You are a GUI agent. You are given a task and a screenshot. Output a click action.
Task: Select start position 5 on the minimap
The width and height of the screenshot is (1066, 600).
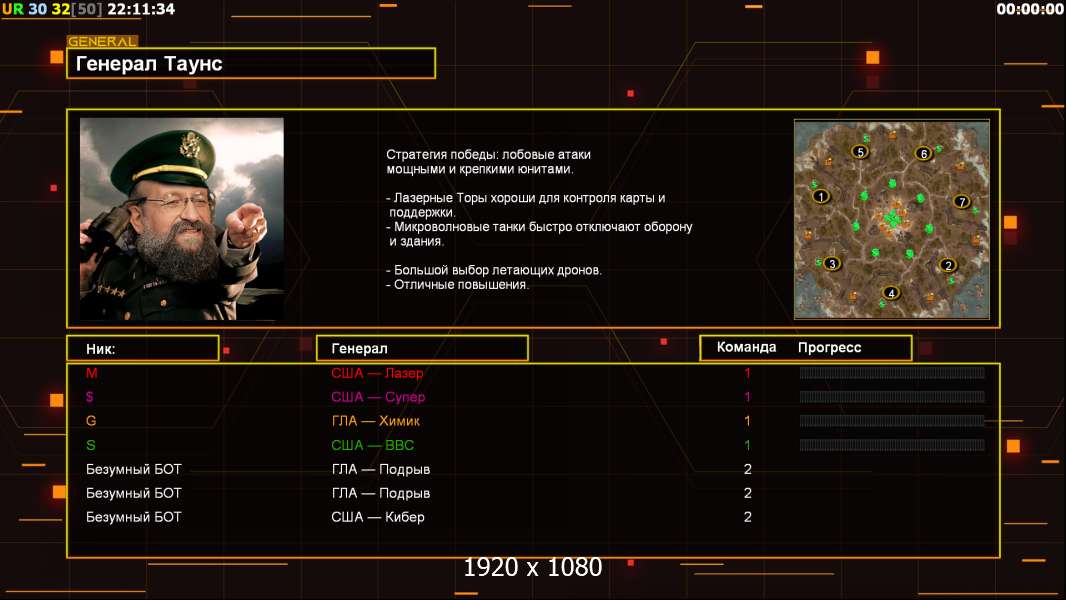coord(859,152)
